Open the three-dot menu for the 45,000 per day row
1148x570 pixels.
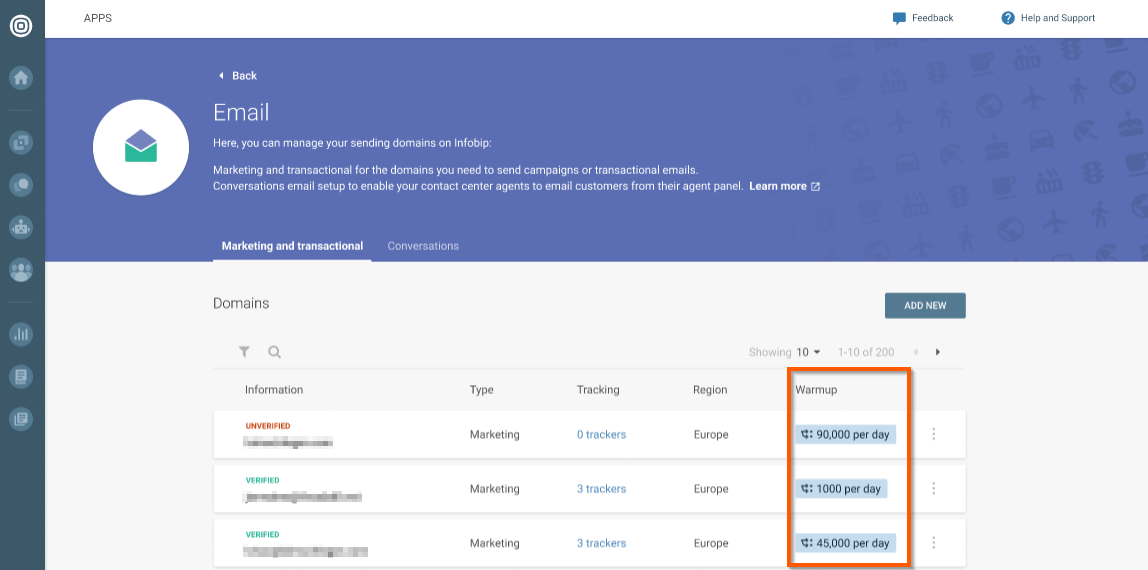coord(934,543)
